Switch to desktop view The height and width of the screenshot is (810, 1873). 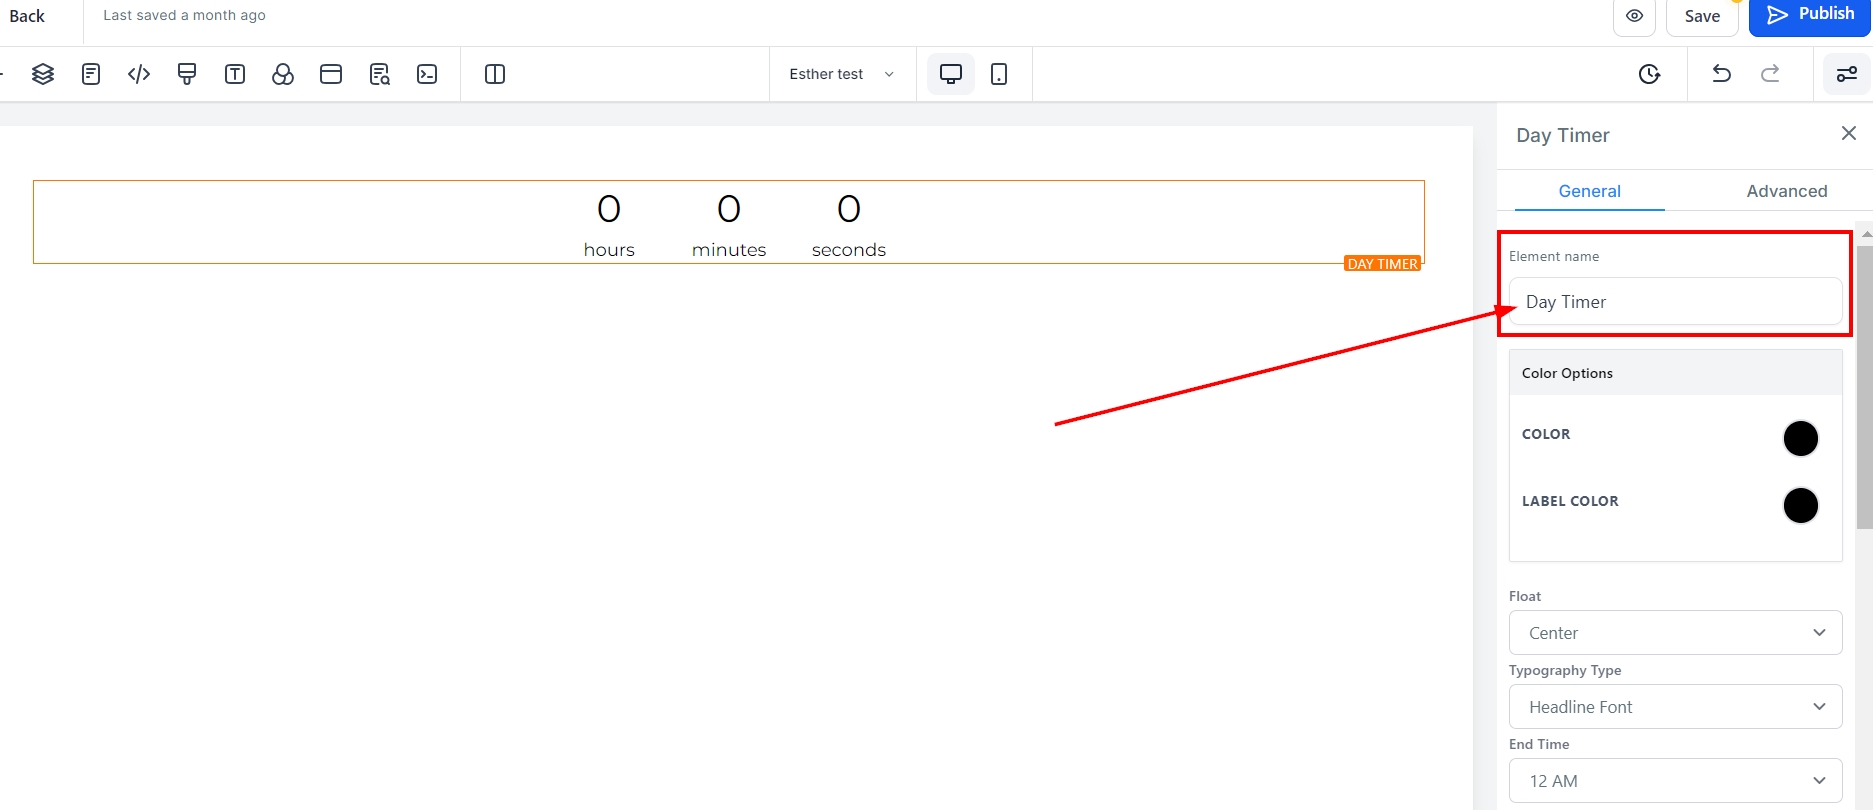950,74
